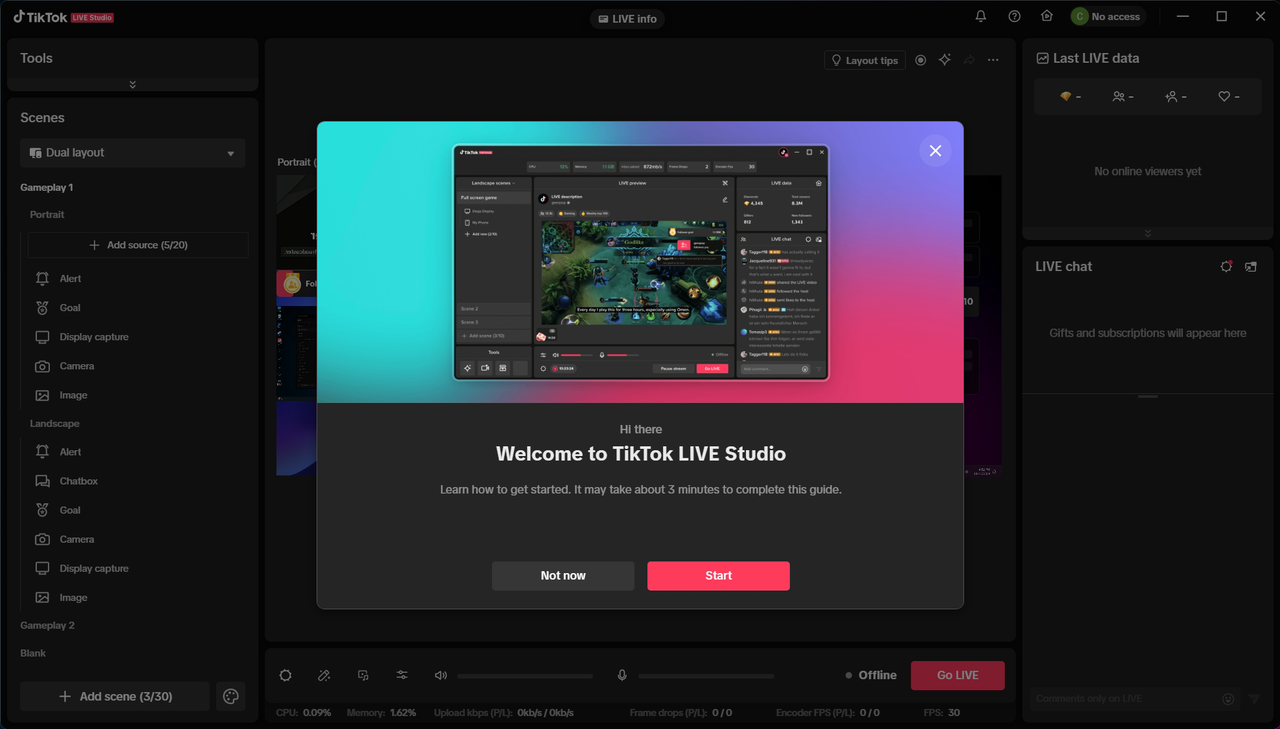This screenshot has width=1280, height=729.
Task: Click the audio mixer sliders icon
Action: pyautogui.click(x=402, y=675)
